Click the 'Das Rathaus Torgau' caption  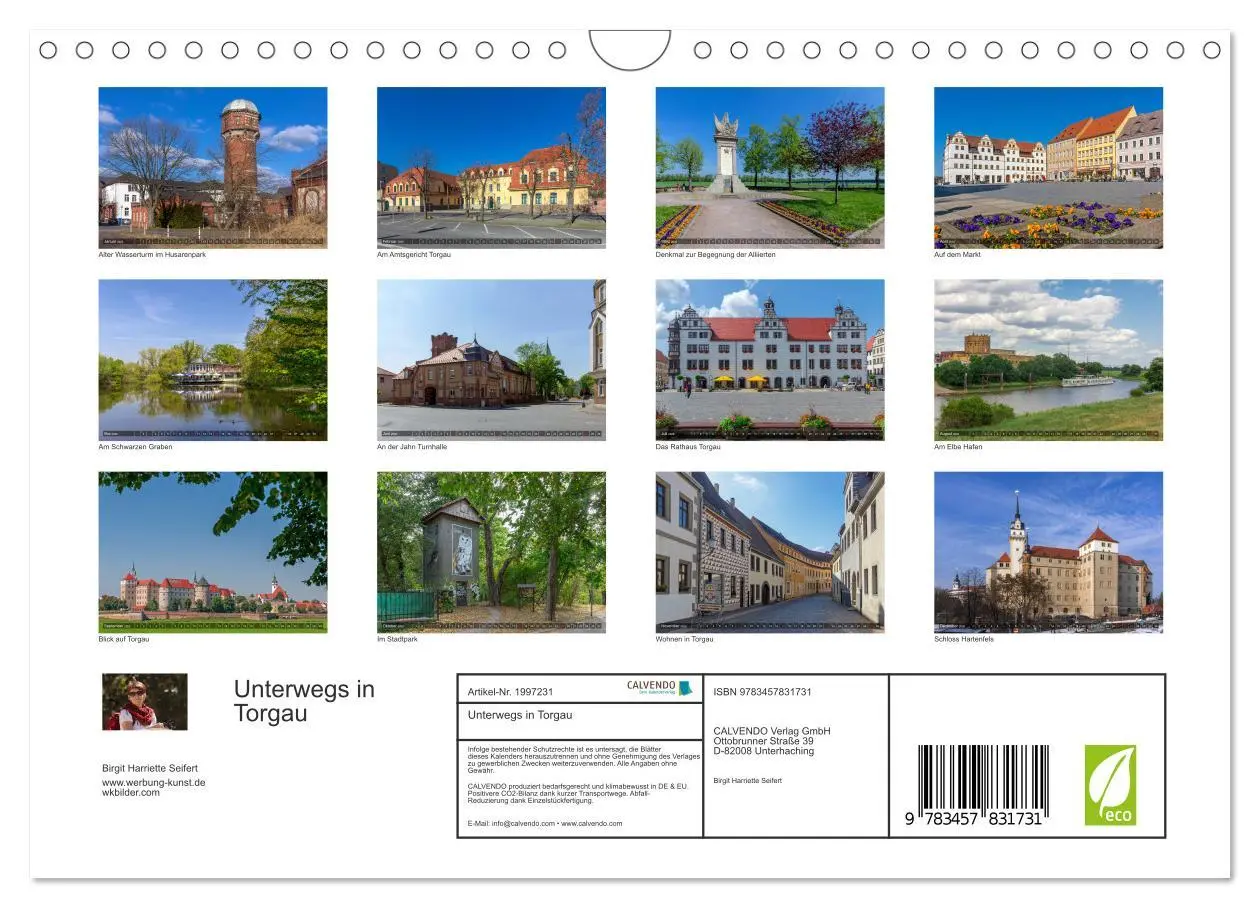click(688, 447)
